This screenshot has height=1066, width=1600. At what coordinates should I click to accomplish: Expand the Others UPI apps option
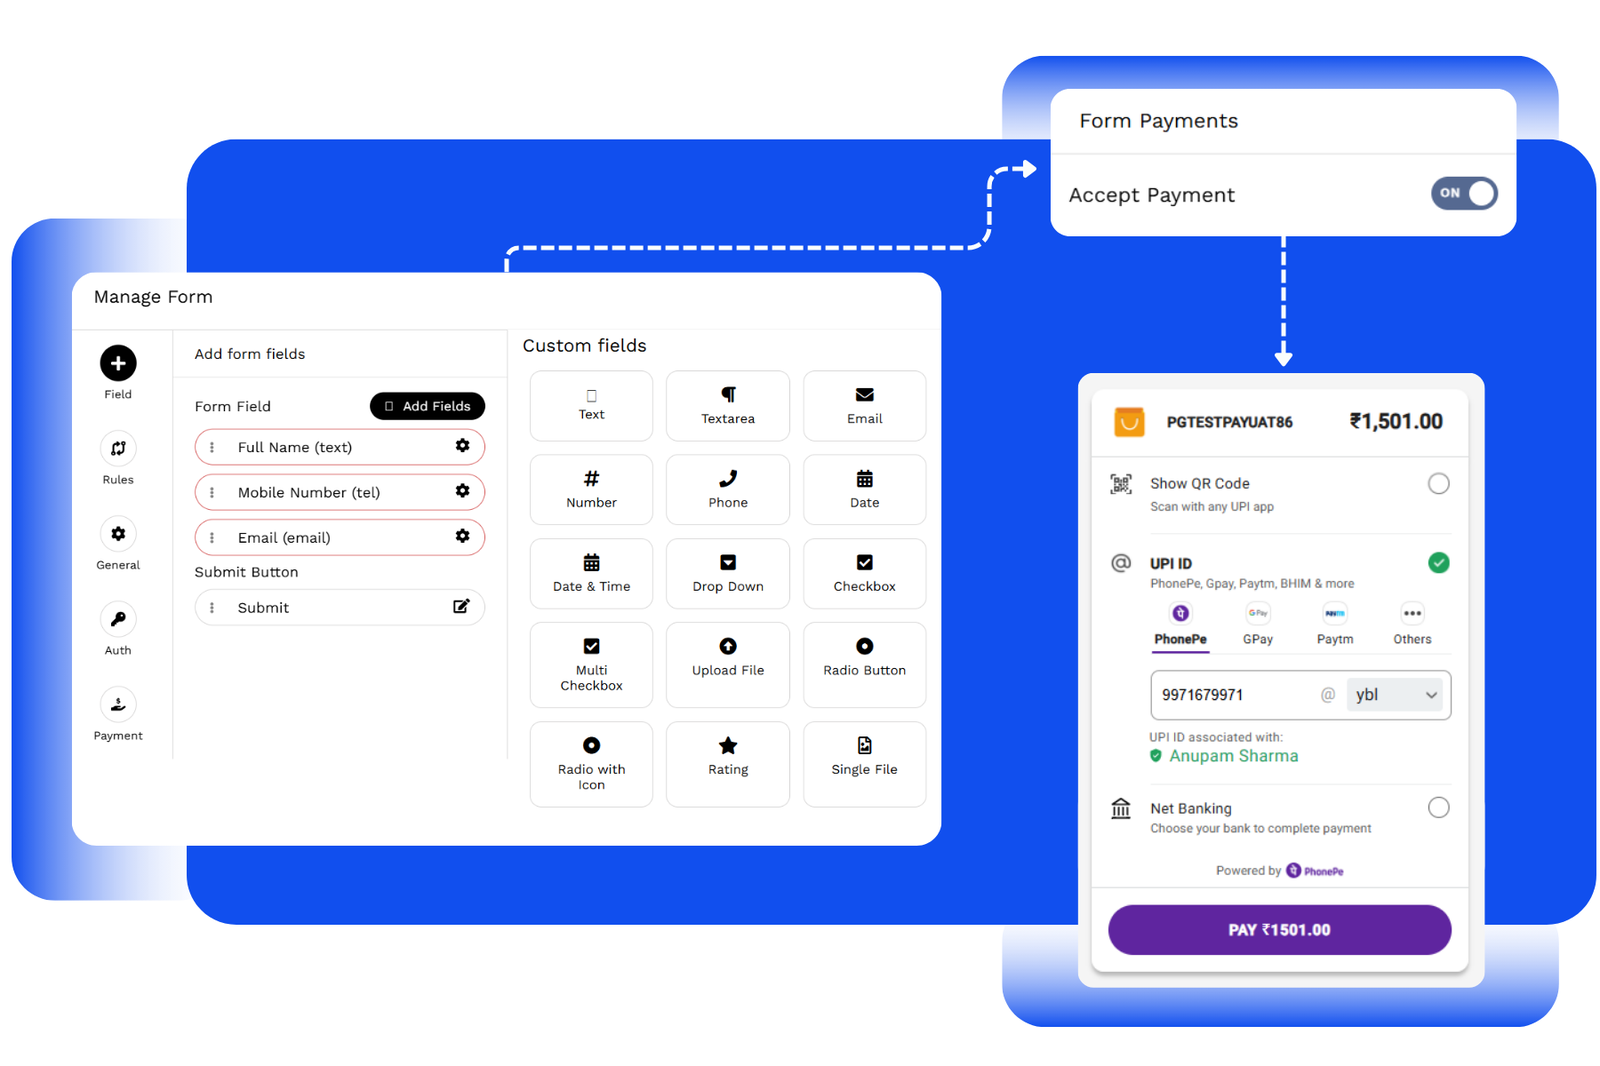(x=1411, y=624)
